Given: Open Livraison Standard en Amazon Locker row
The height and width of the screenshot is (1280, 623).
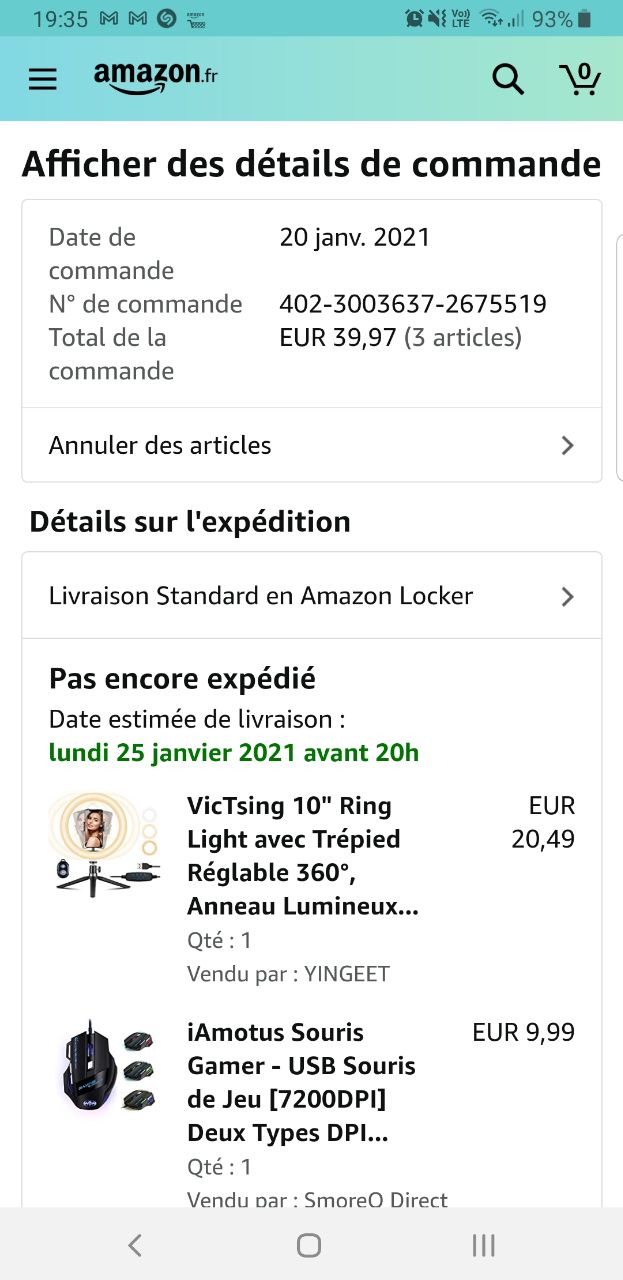Looking at the screenshot, I should click(261, 596).
